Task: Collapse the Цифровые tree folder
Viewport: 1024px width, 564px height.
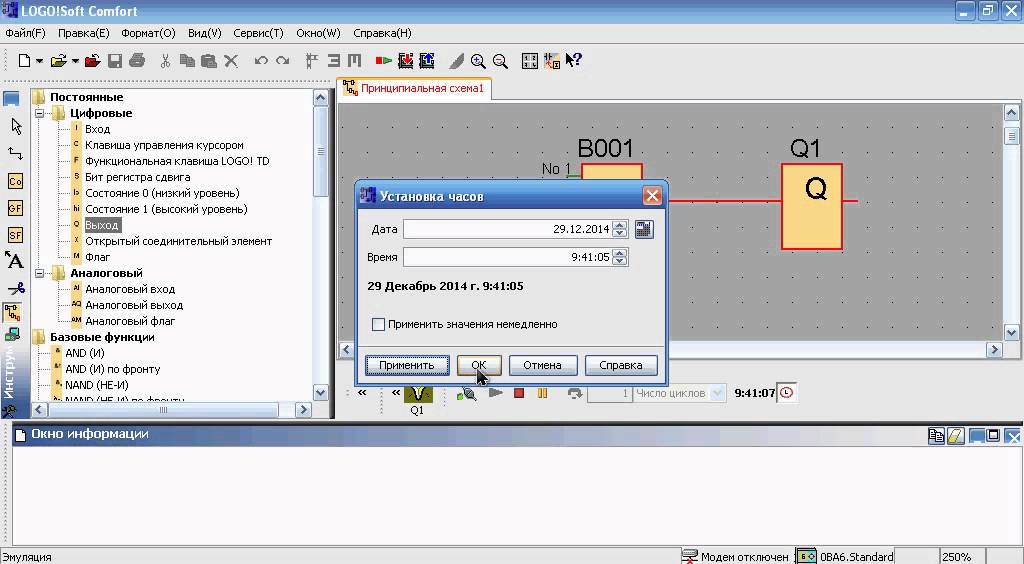Action: 40,113
